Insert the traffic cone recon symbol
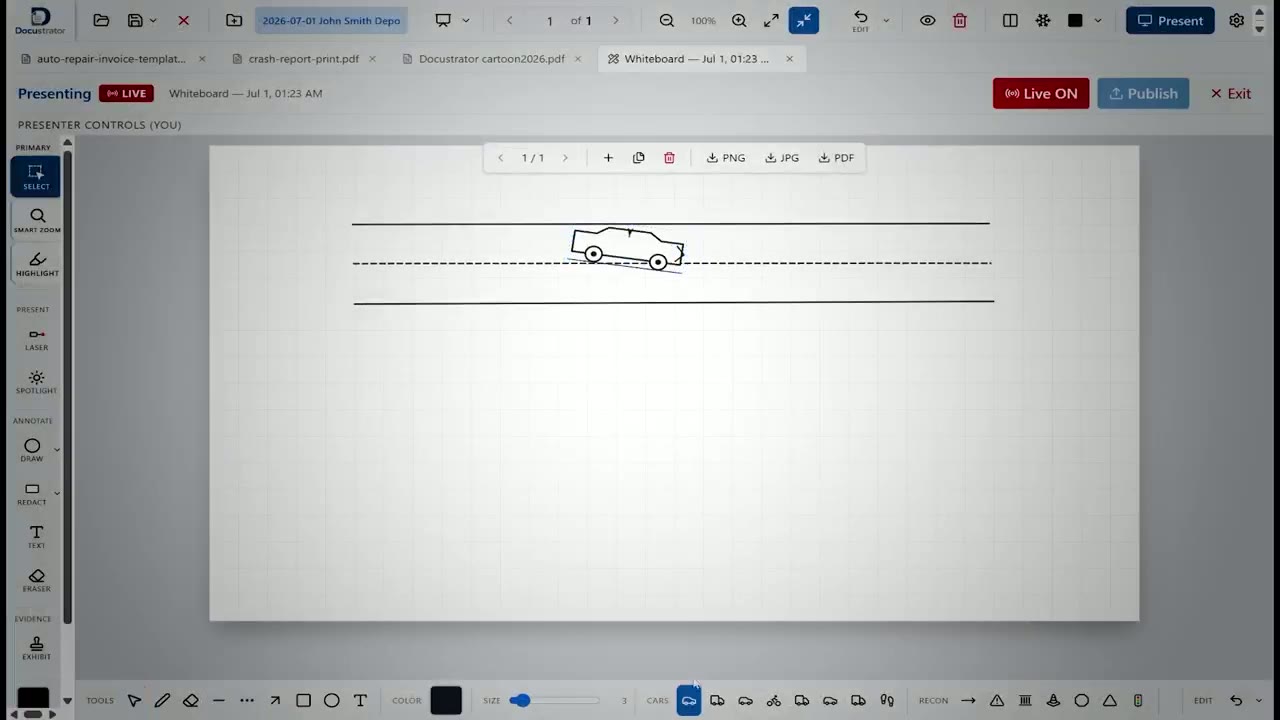The width and height of the screenshot is (1280, 720). [1053, 701]
